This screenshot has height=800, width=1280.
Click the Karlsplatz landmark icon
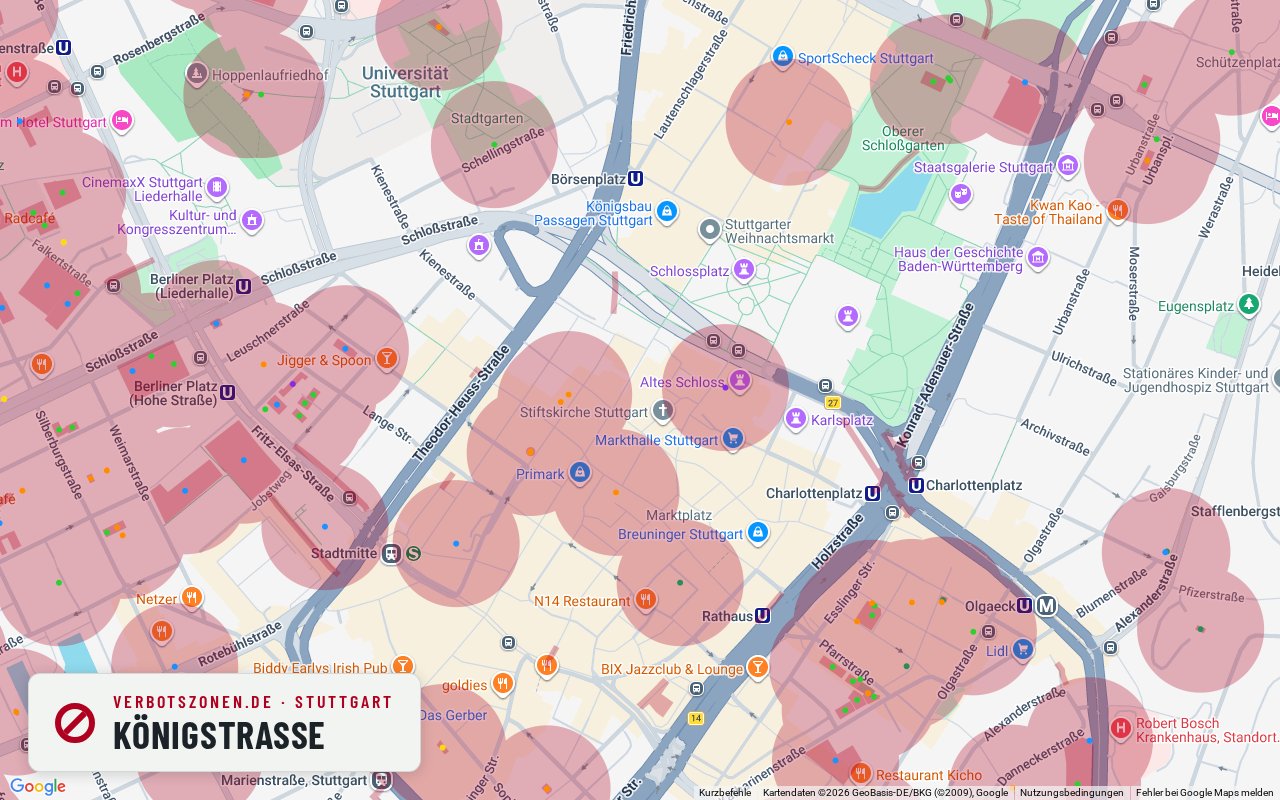796,418
